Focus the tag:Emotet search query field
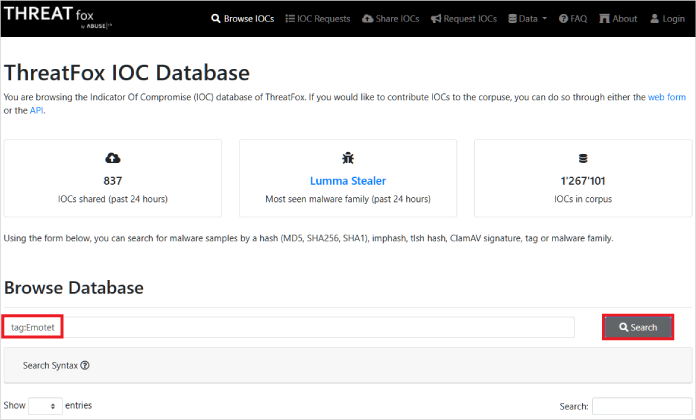This screenshot has width=696, height=420. (x=289, y=327)
